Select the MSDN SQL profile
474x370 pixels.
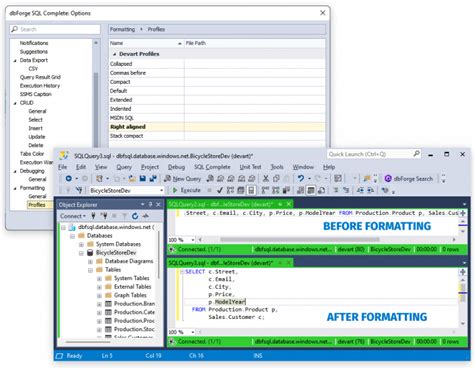[217, 118]
